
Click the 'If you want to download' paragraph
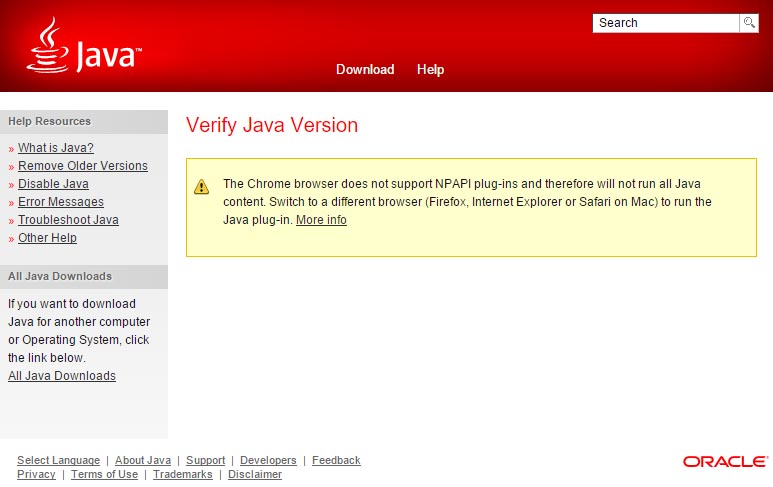click(x=79, y=331)
